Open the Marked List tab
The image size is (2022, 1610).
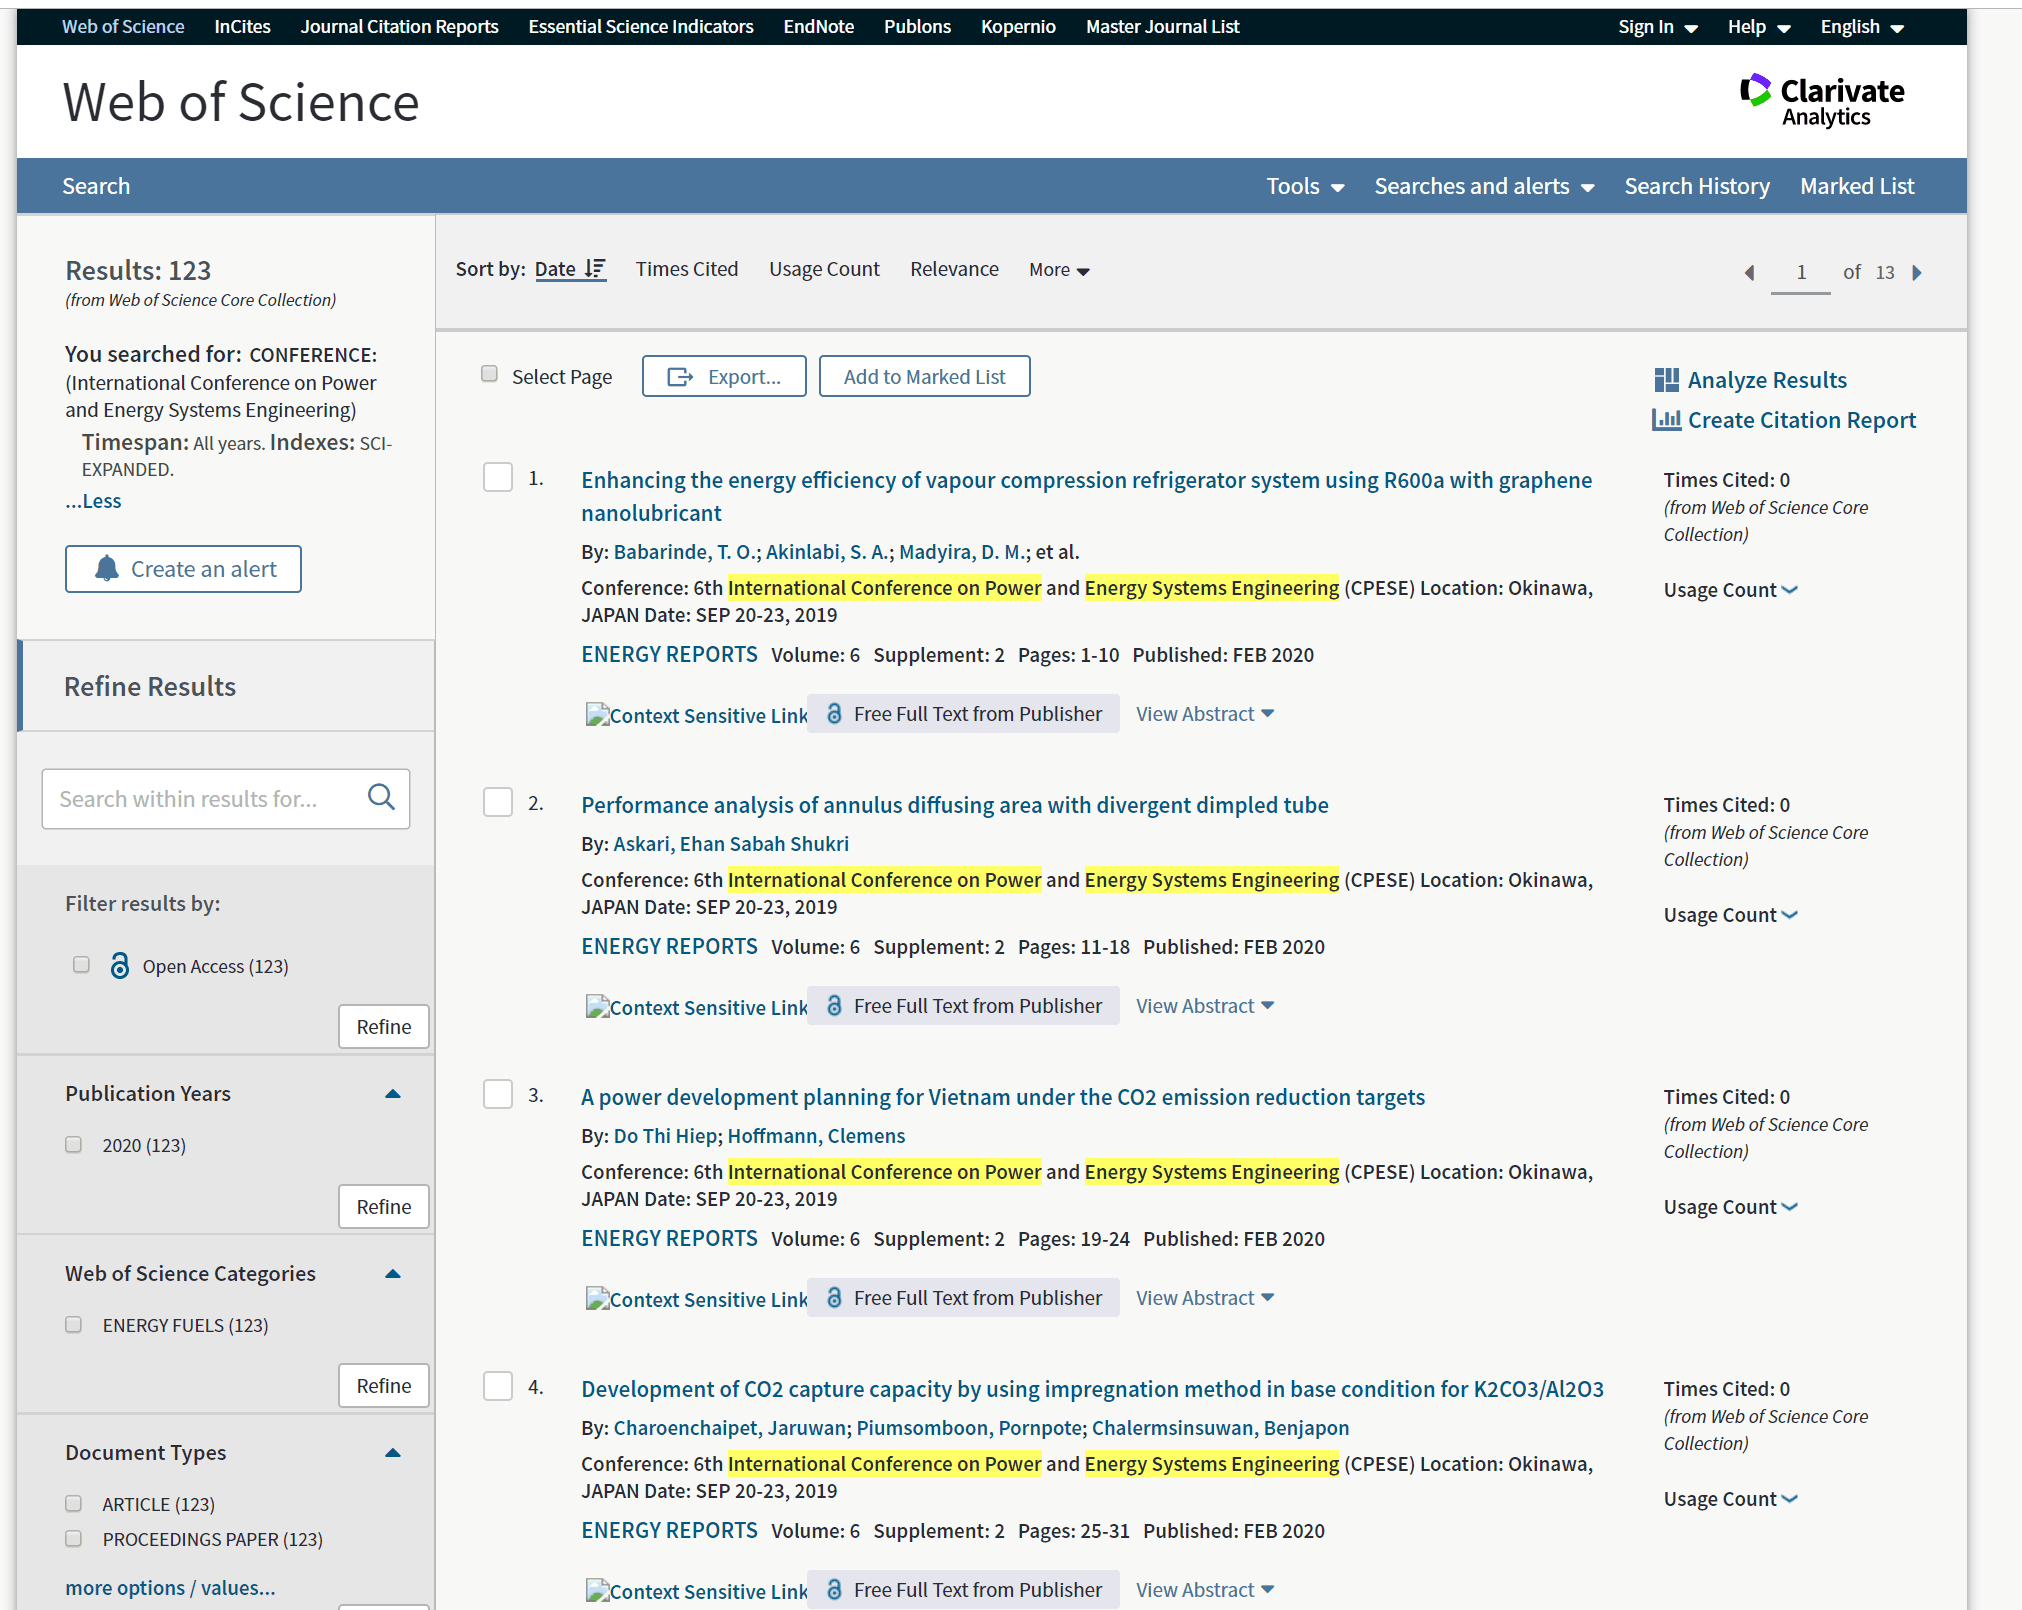(x=1857, y=186)
